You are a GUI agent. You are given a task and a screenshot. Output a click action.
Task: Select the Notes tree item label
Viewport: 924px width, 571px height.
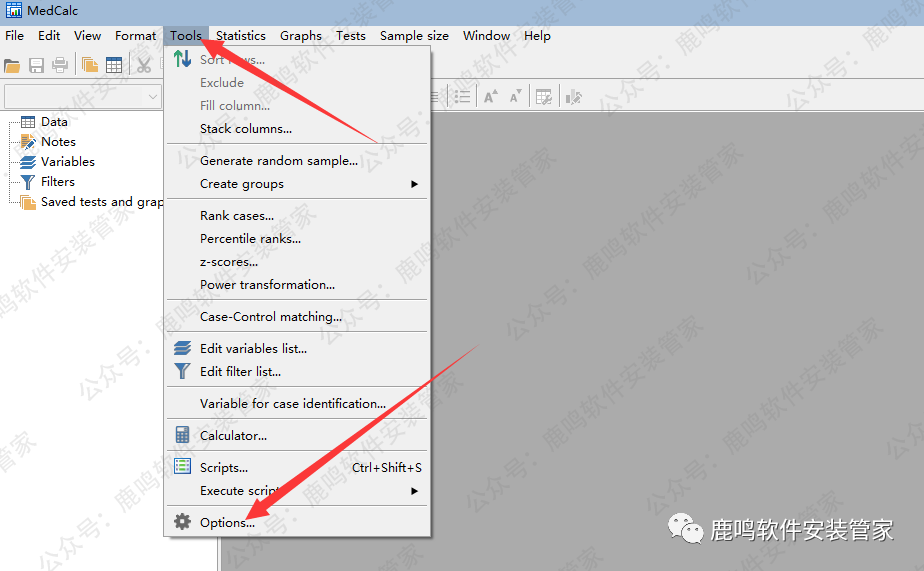58,142
